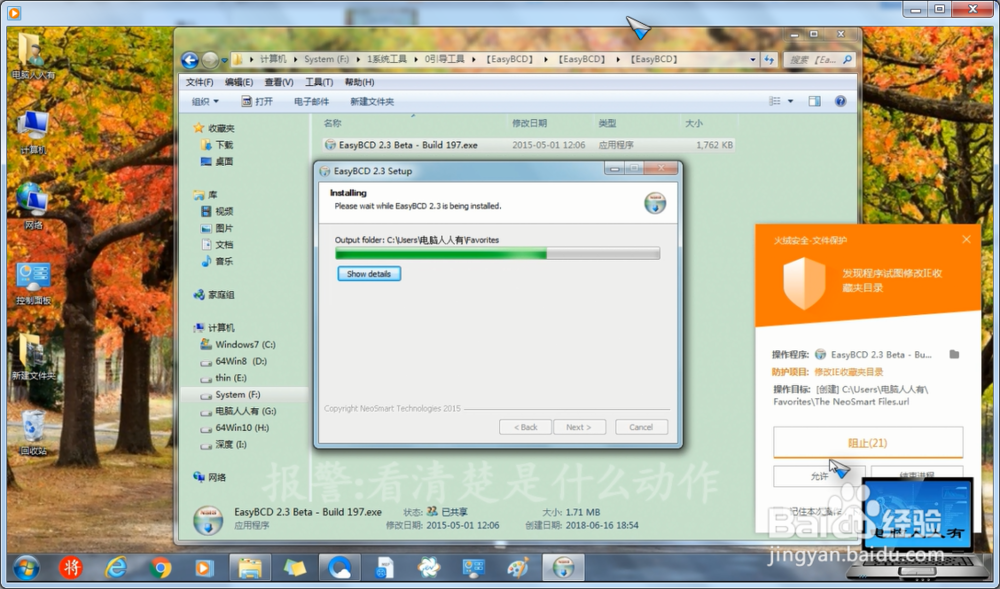
Task: Open the recent pages dropdown beside Forward
Action: pyautogui.click(x=224, y=61)
